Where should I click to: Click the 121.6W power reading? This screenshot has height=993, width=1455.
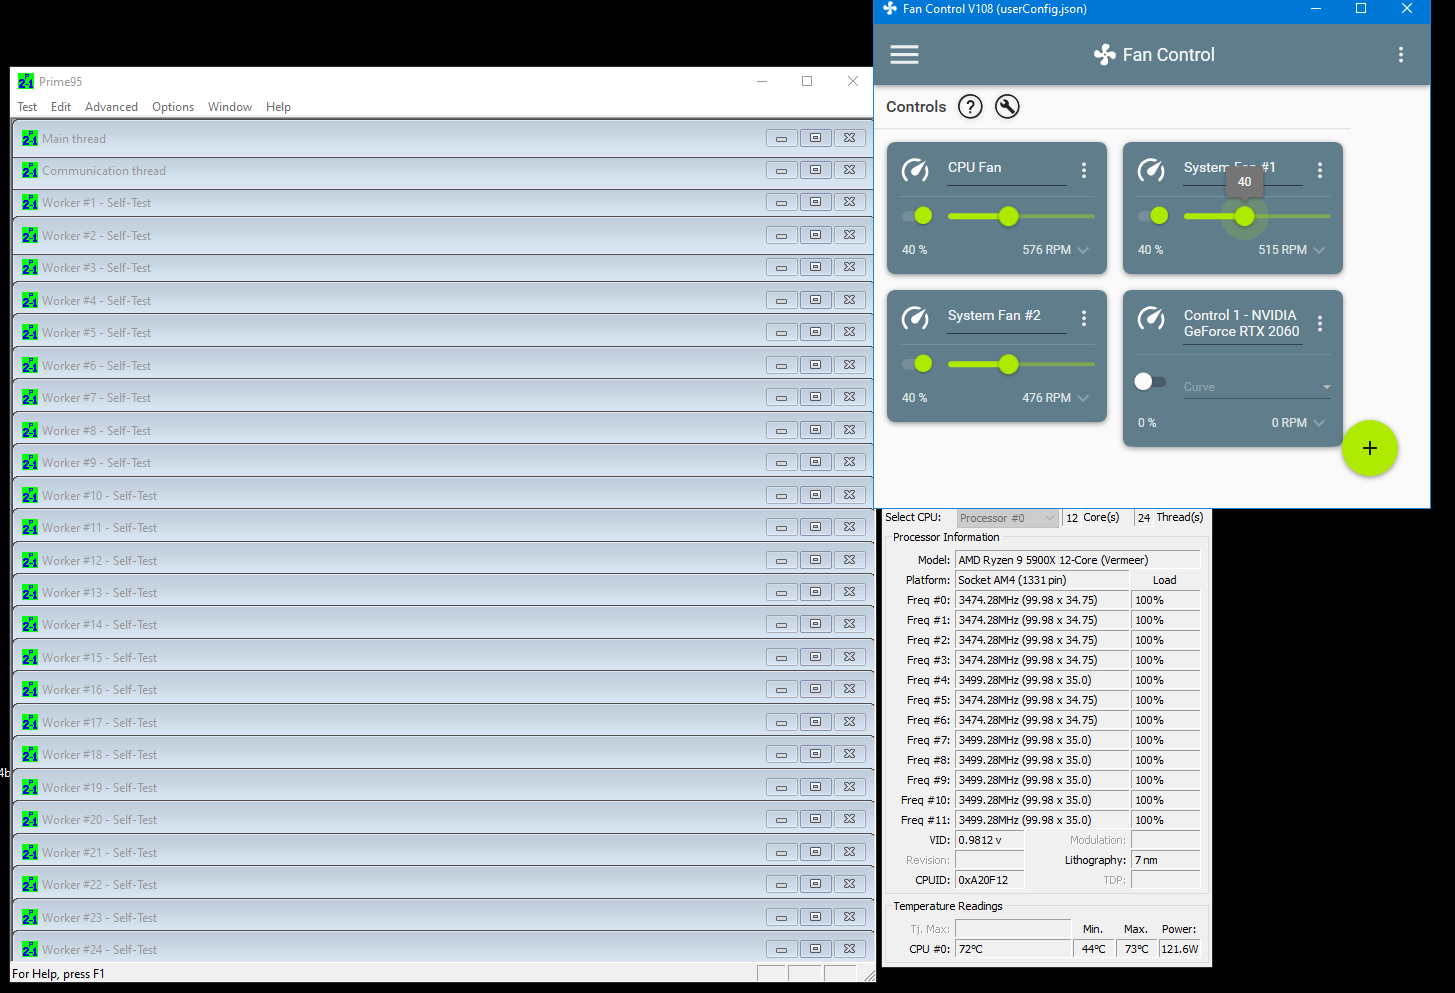click(1180, 949)
